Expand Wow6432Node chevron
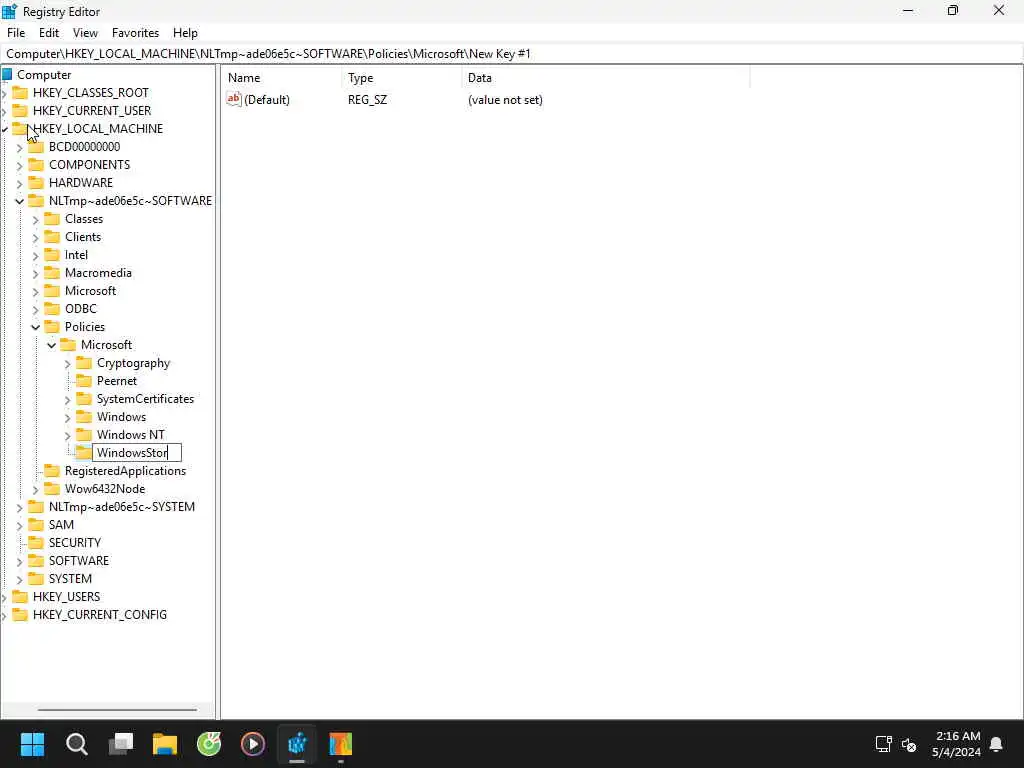 point(36,490)
